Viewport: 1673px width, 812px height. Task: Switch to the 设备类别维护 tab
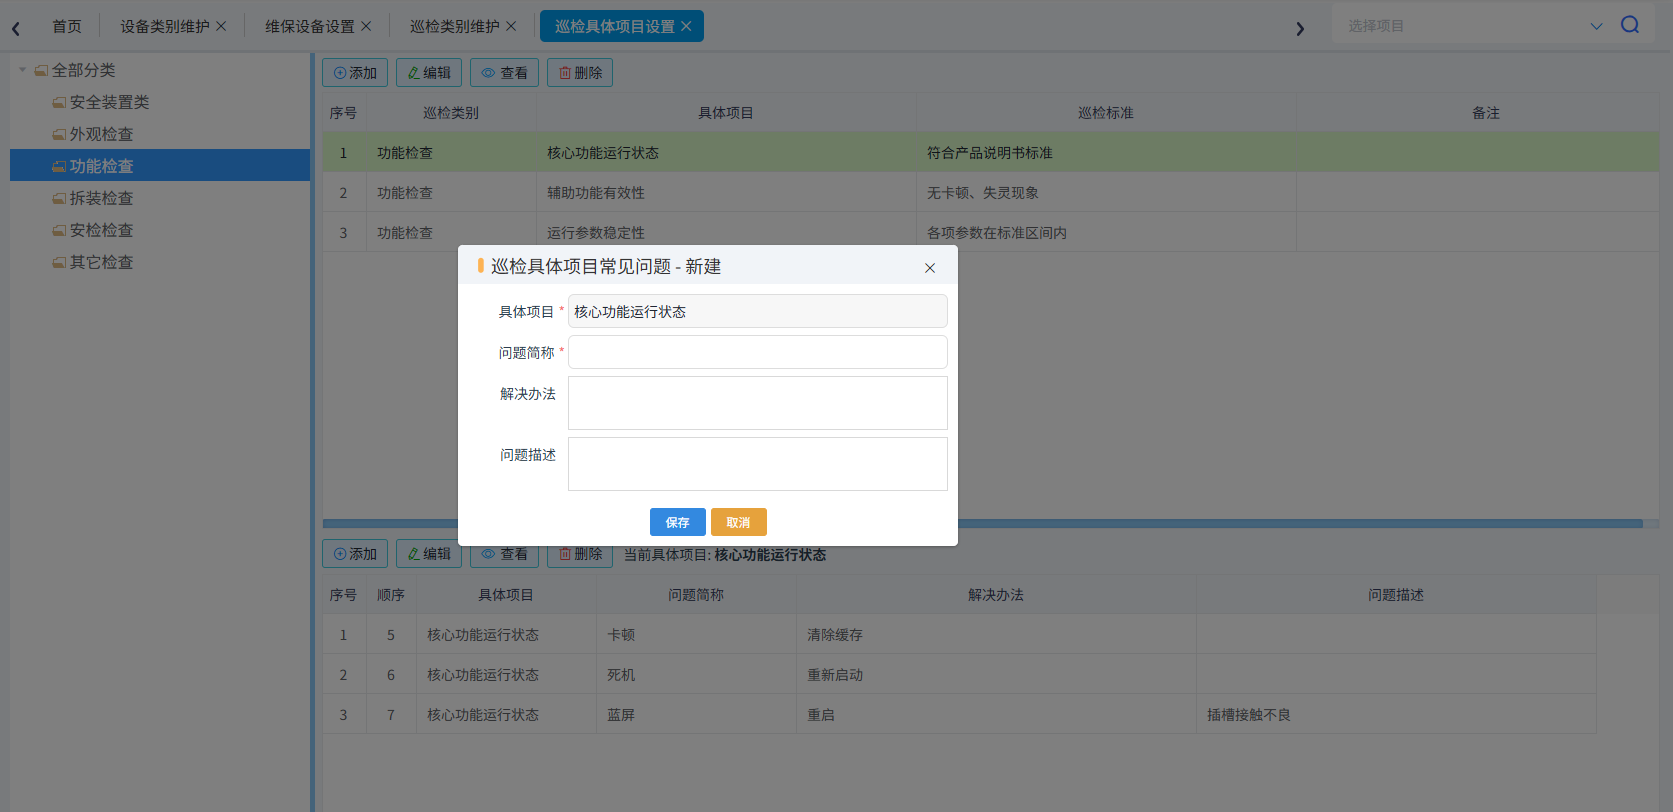(x=165, y=26)
